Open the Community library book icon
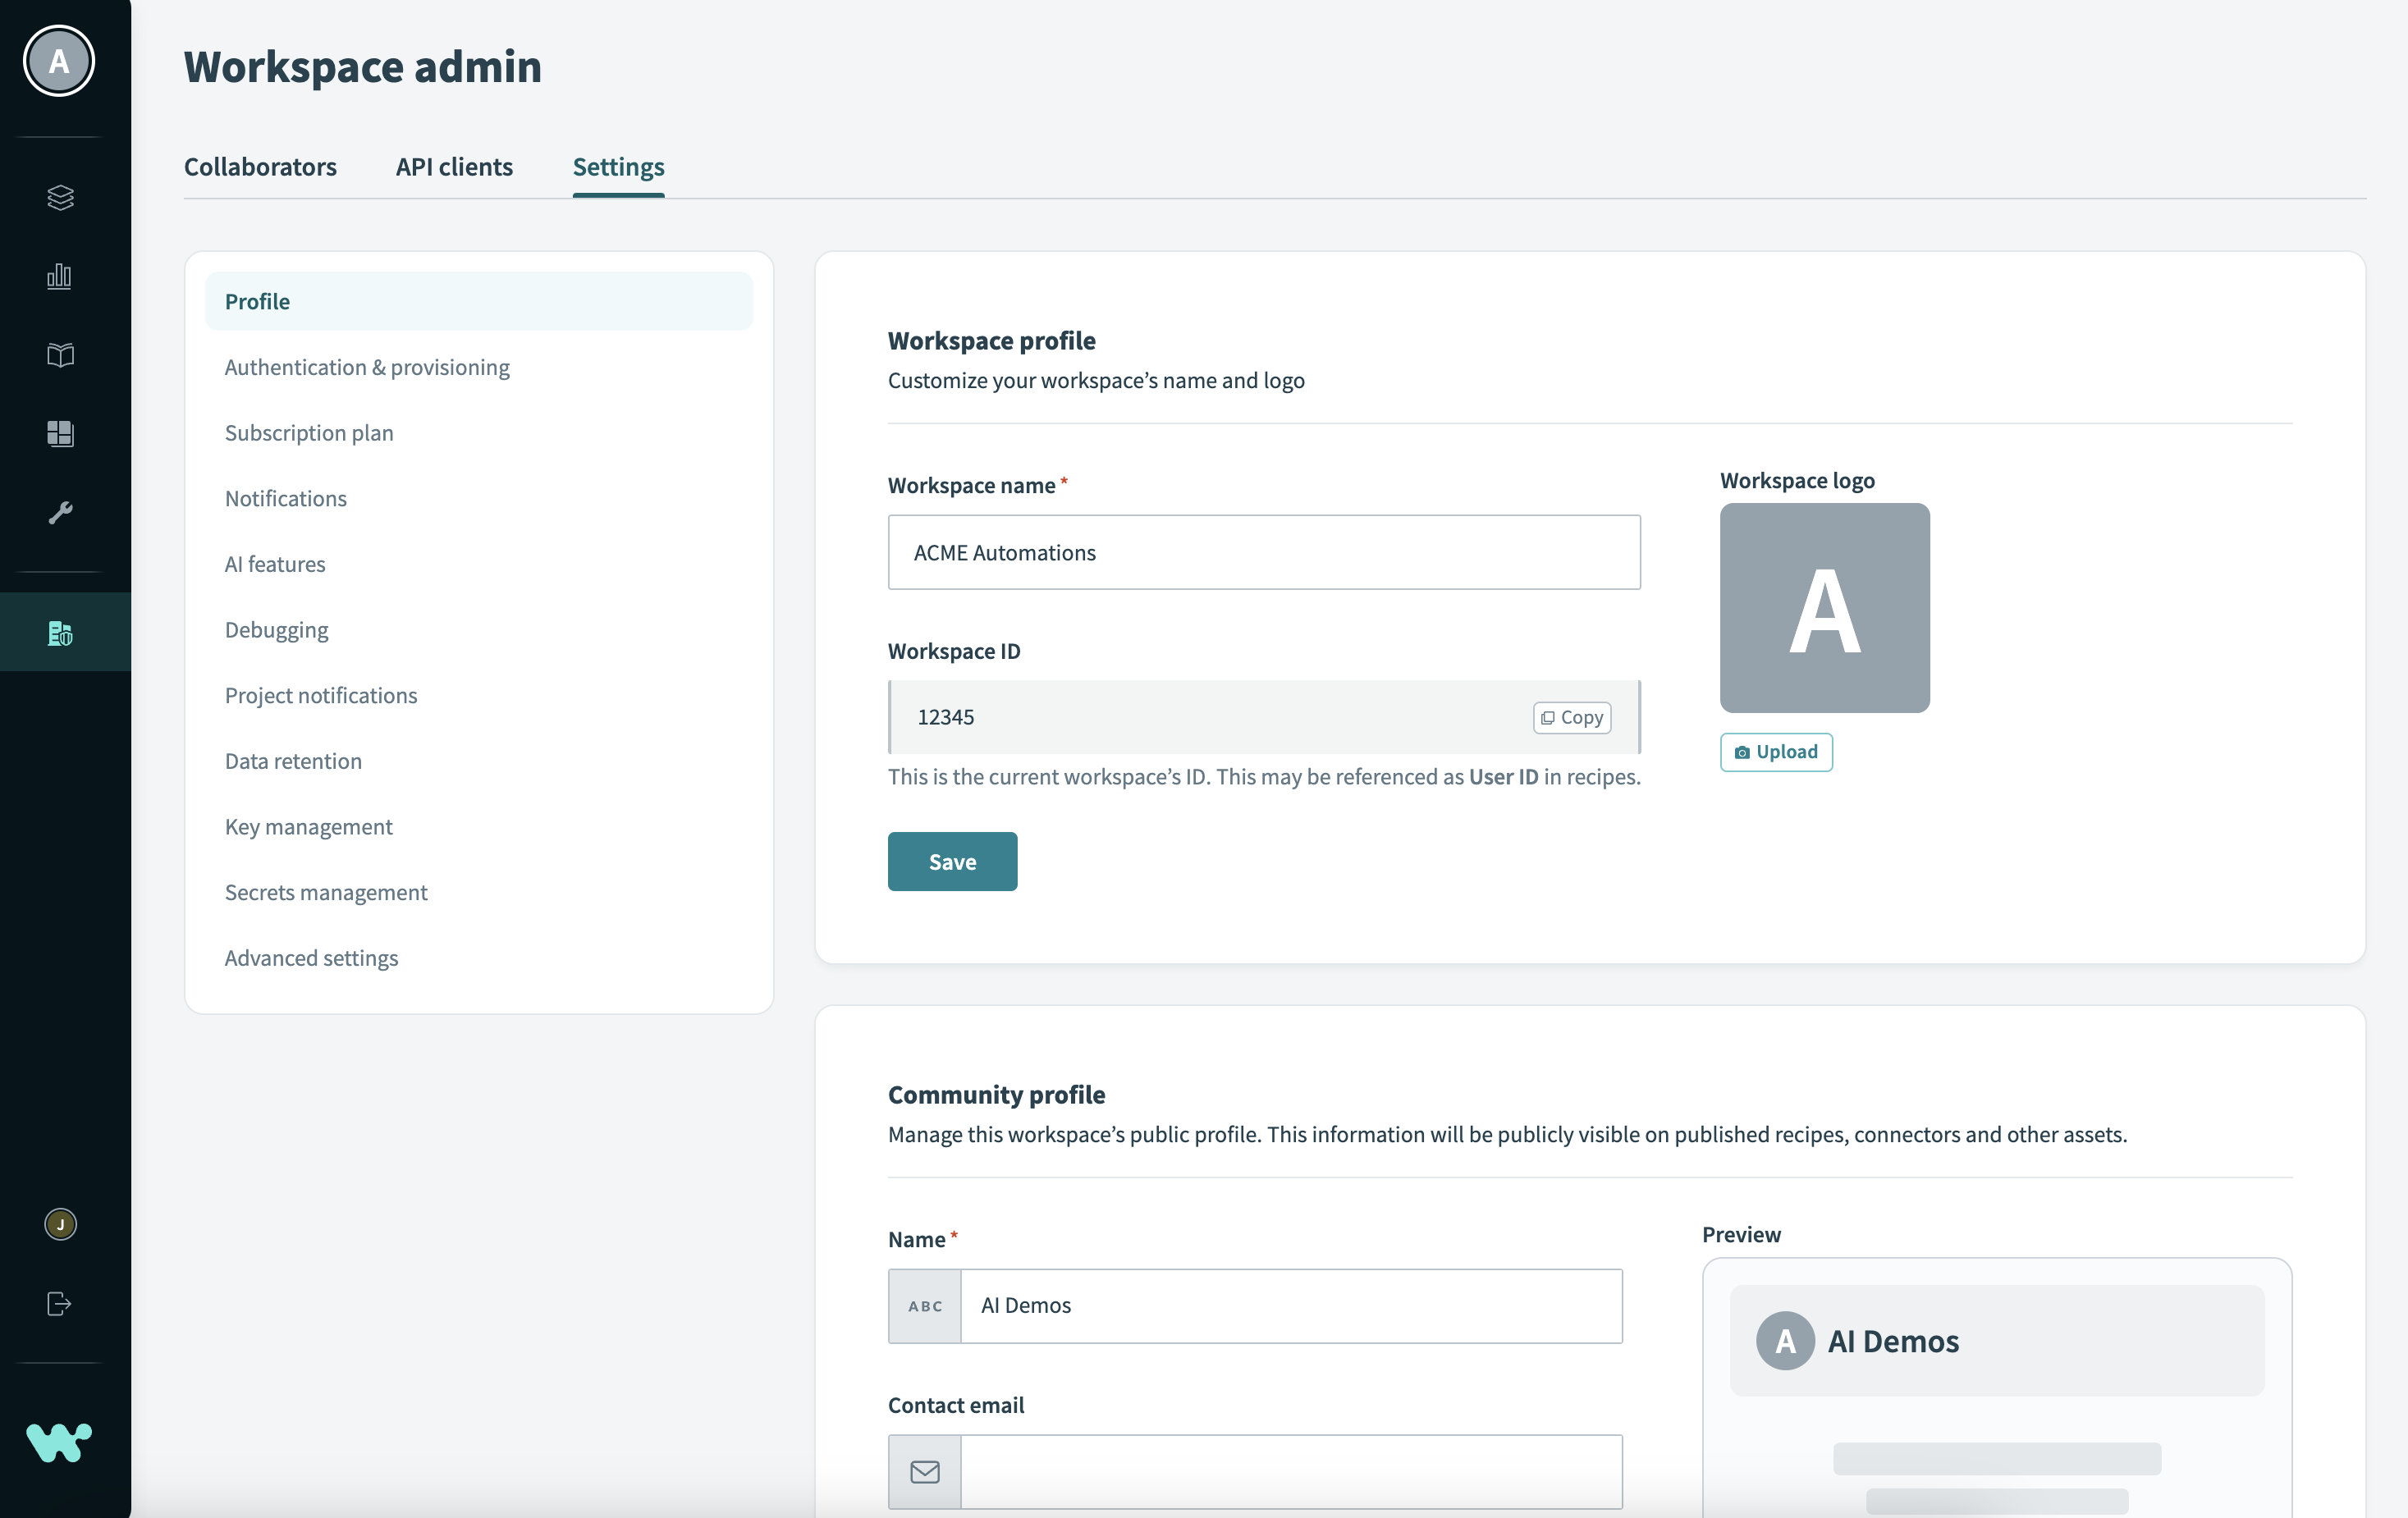This screenshot has height=1518, width=2408. pyautogui.click(x=60, y=355)
